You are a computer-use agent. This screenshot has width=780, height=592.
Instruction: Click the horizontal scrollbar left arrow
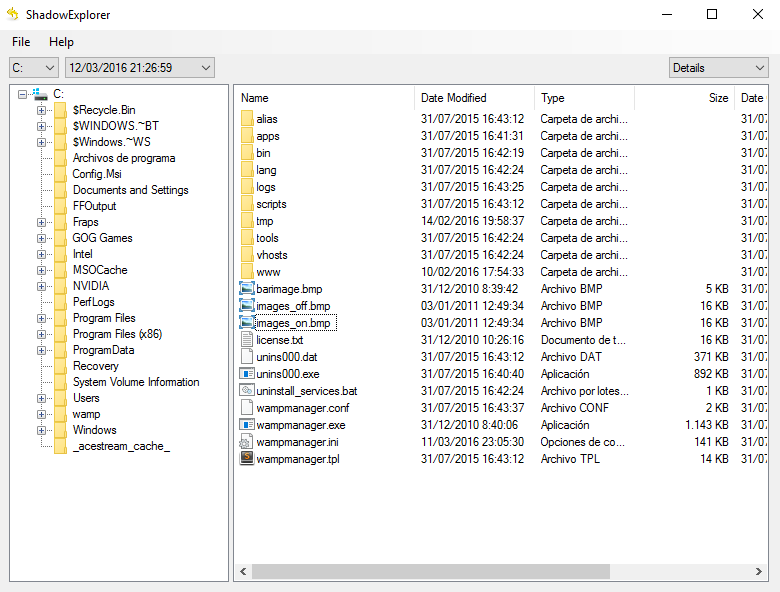coord(243,572)
